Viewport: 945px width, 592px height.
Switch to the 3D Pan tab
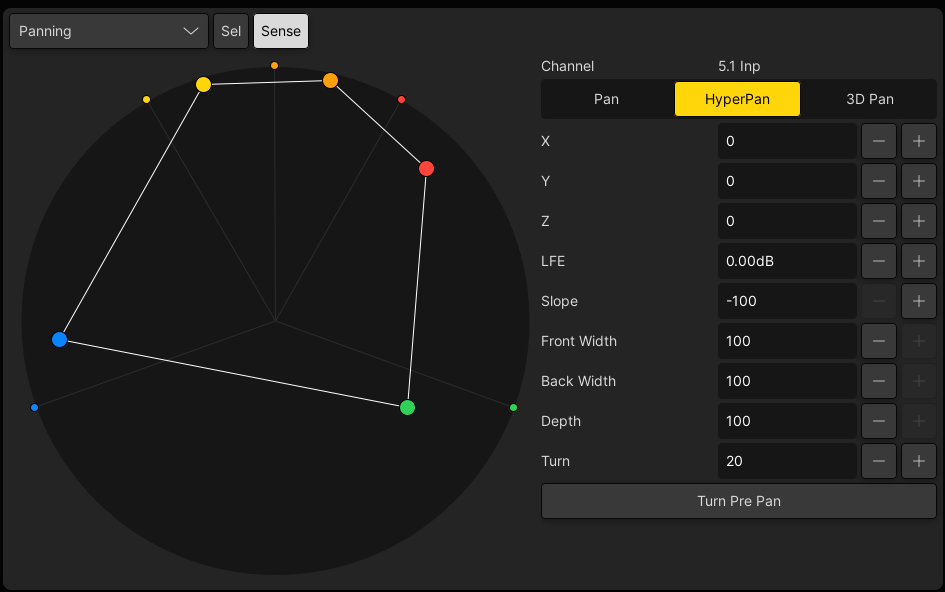coord(869,99)
